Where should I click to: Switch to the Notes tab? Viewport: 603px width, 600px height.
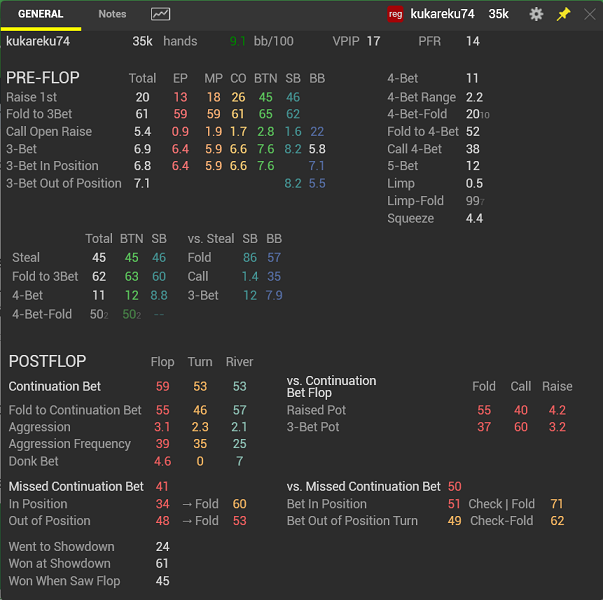tap(112, 14)
